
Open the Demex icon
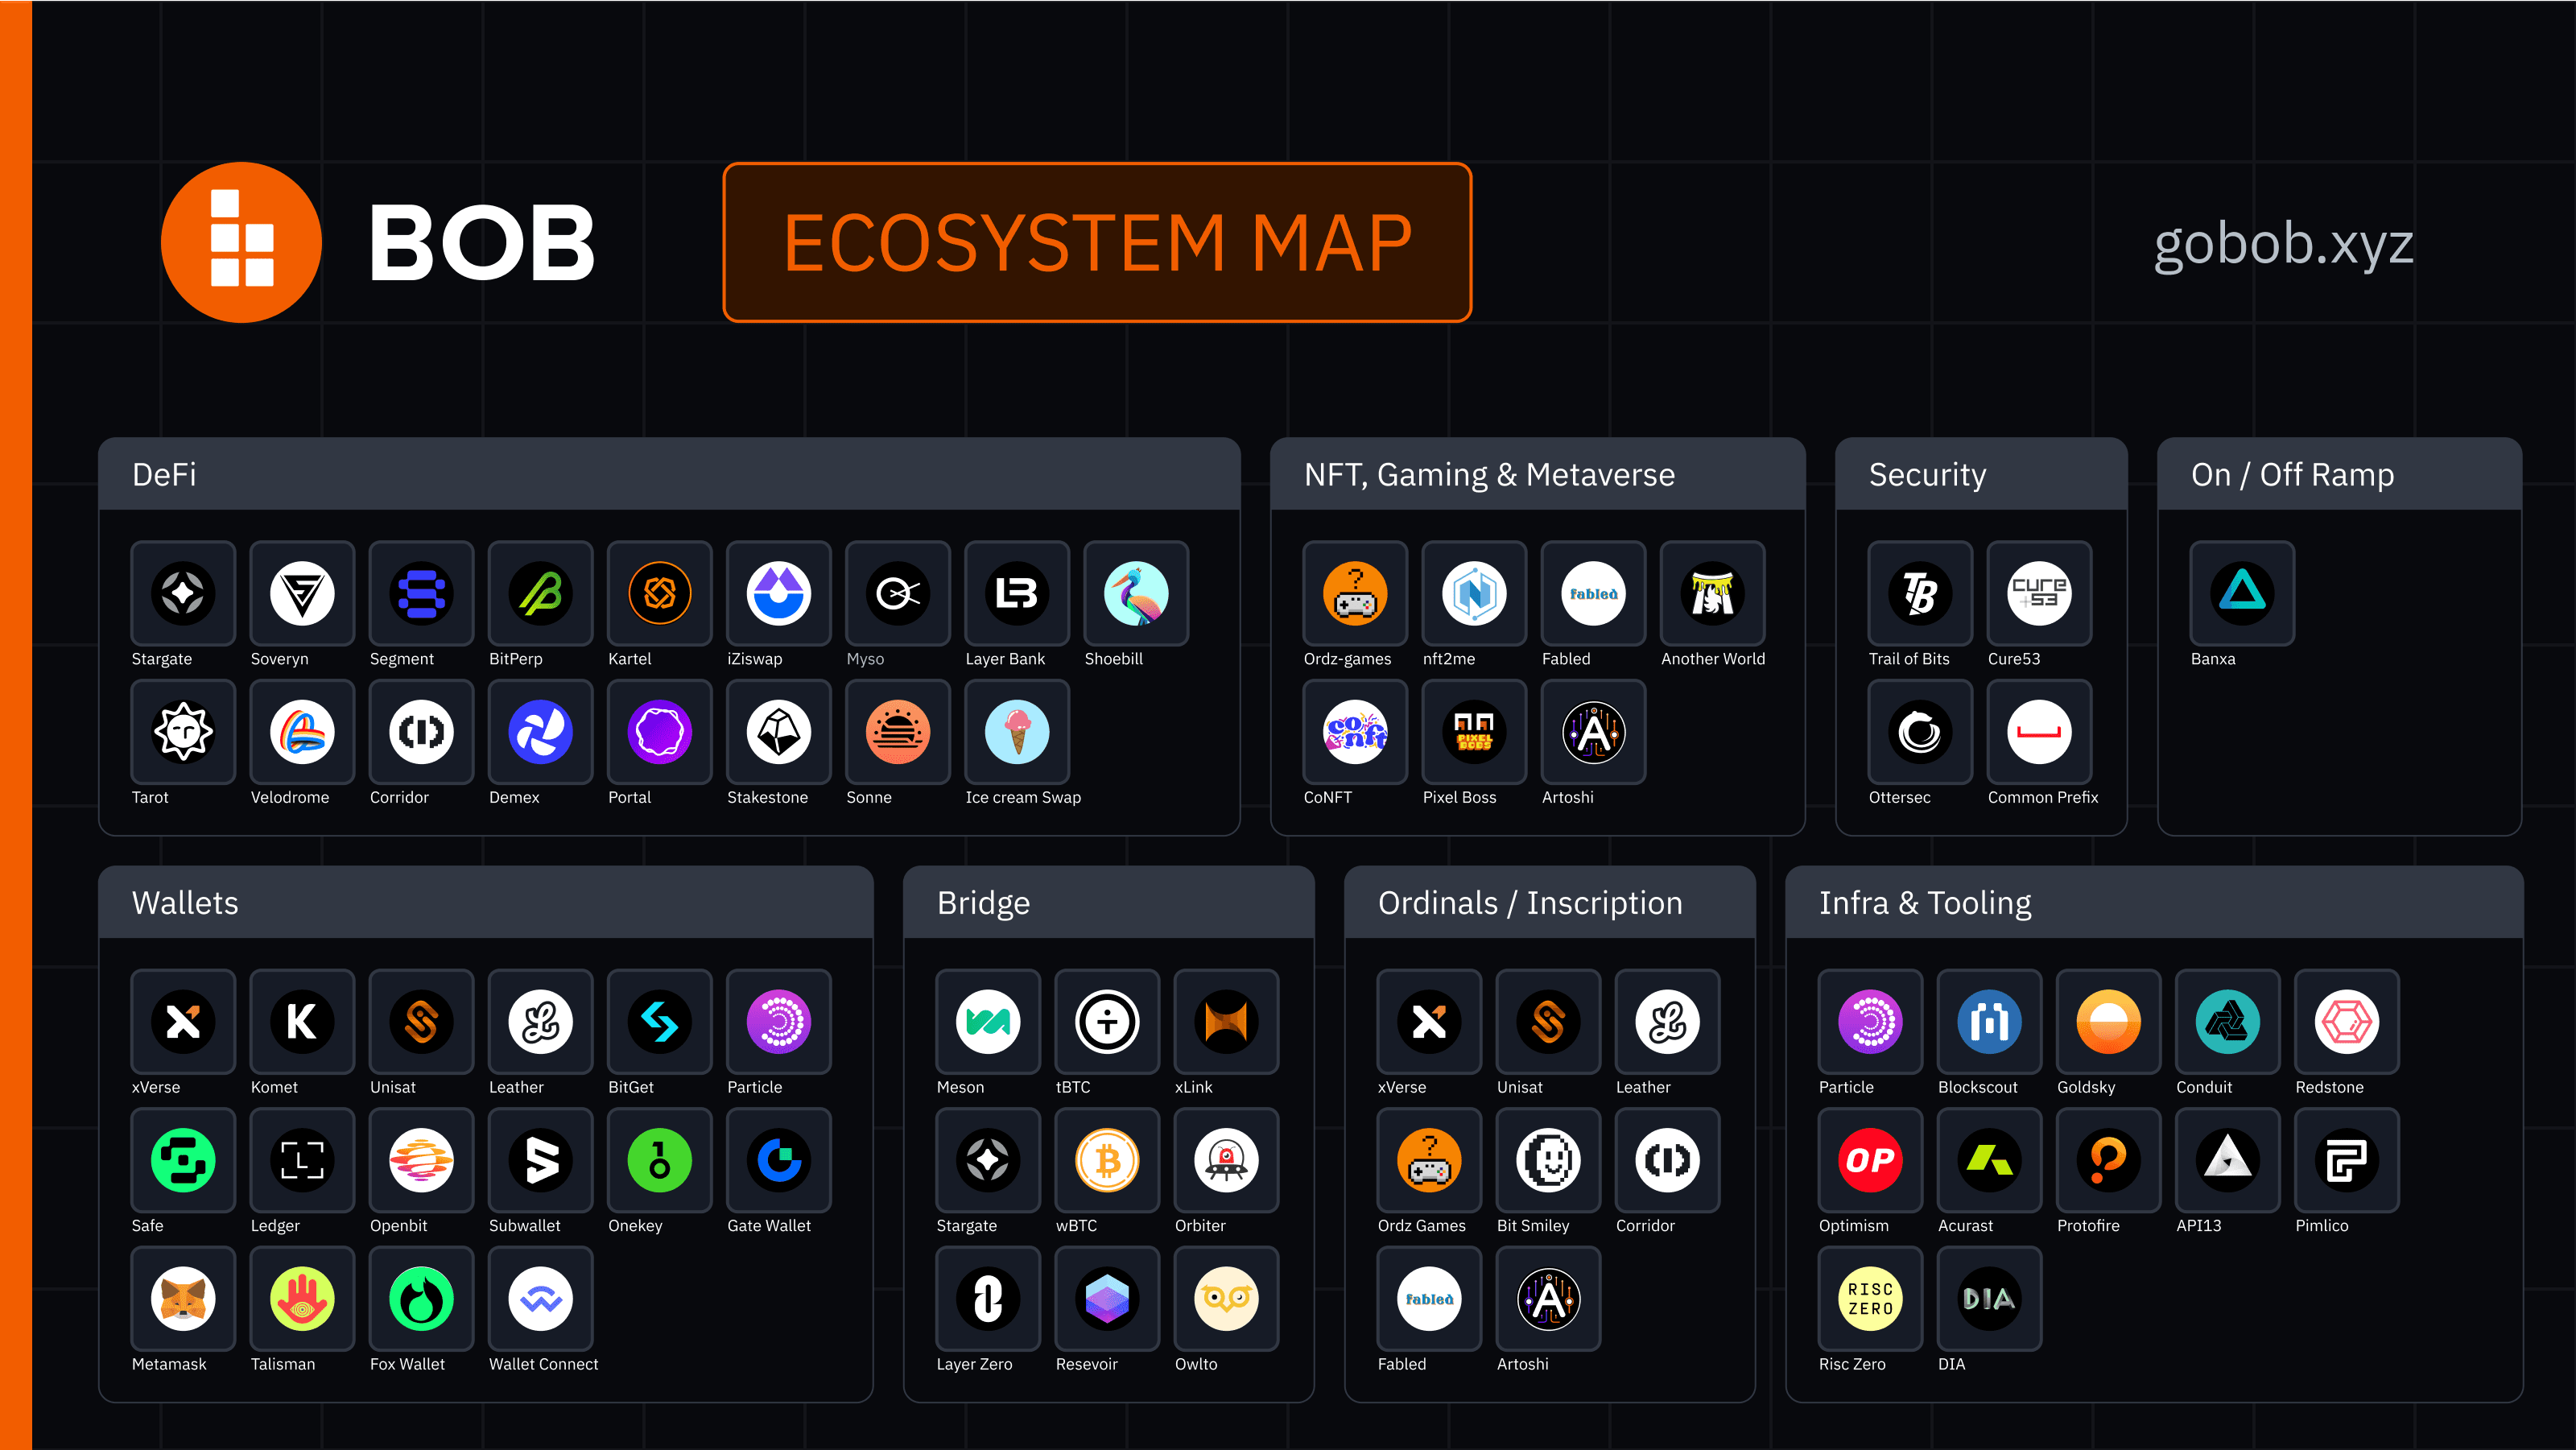pos(540,732)
